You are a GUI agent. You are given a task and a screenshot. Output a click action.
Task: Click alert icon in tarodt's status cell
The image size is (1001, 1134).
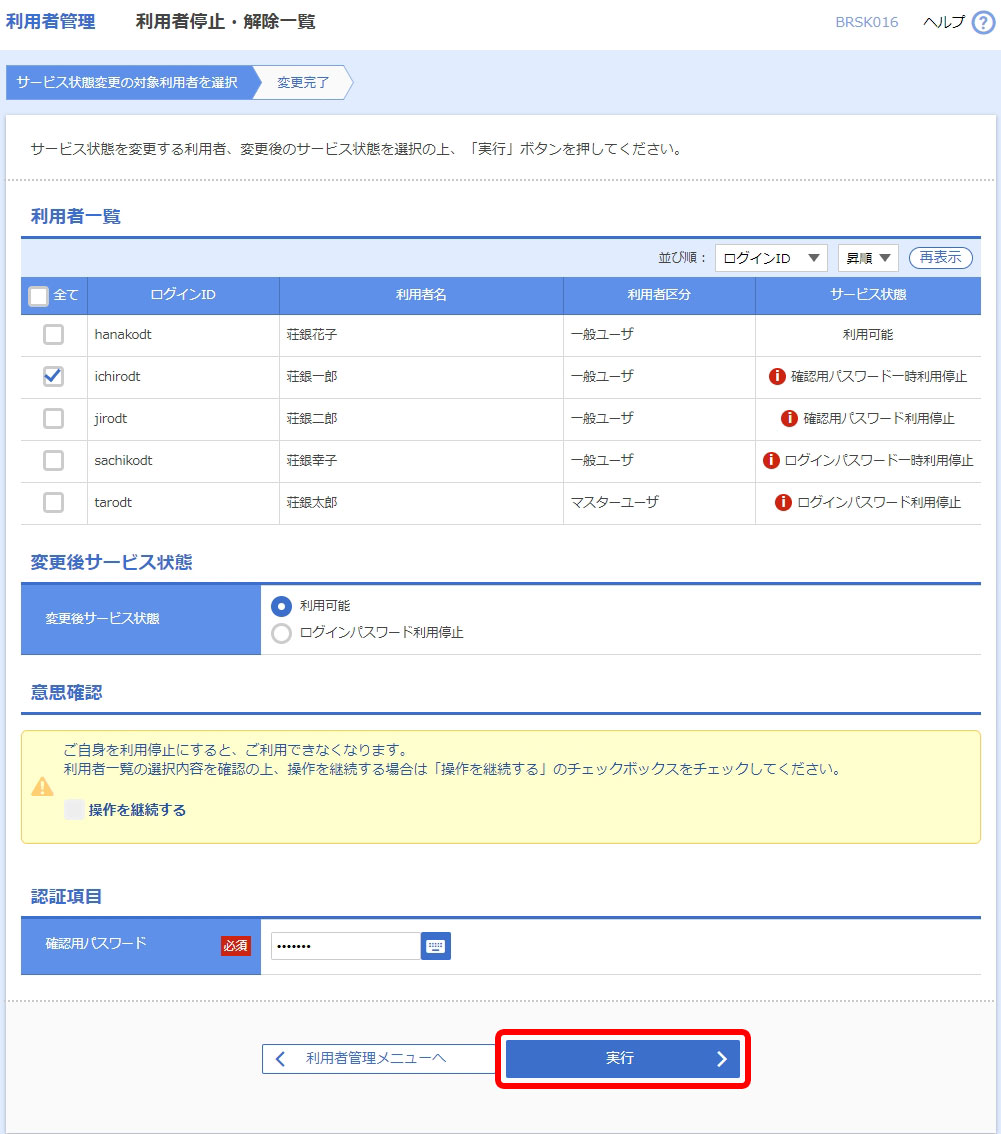(783, 503)
